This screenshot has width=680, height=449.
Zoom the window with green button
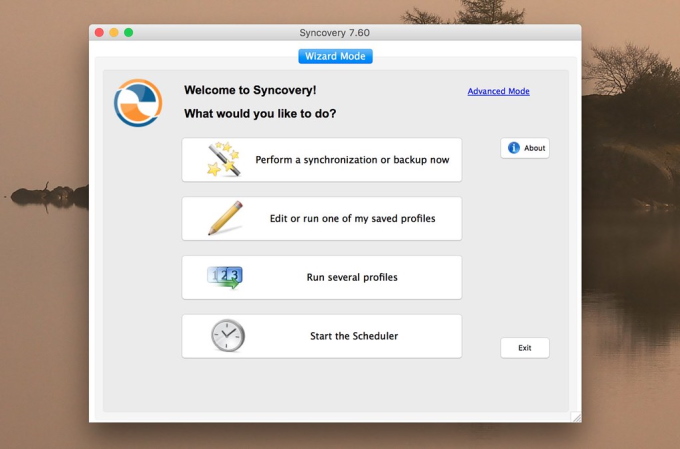coord(129,33)
